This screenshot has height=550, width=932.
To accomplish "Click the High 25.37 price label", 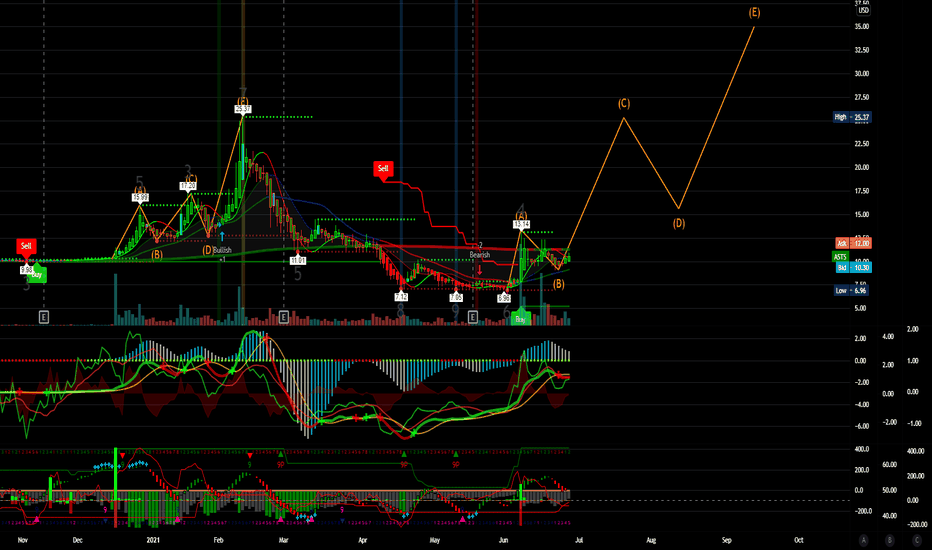I will [852, 117].
